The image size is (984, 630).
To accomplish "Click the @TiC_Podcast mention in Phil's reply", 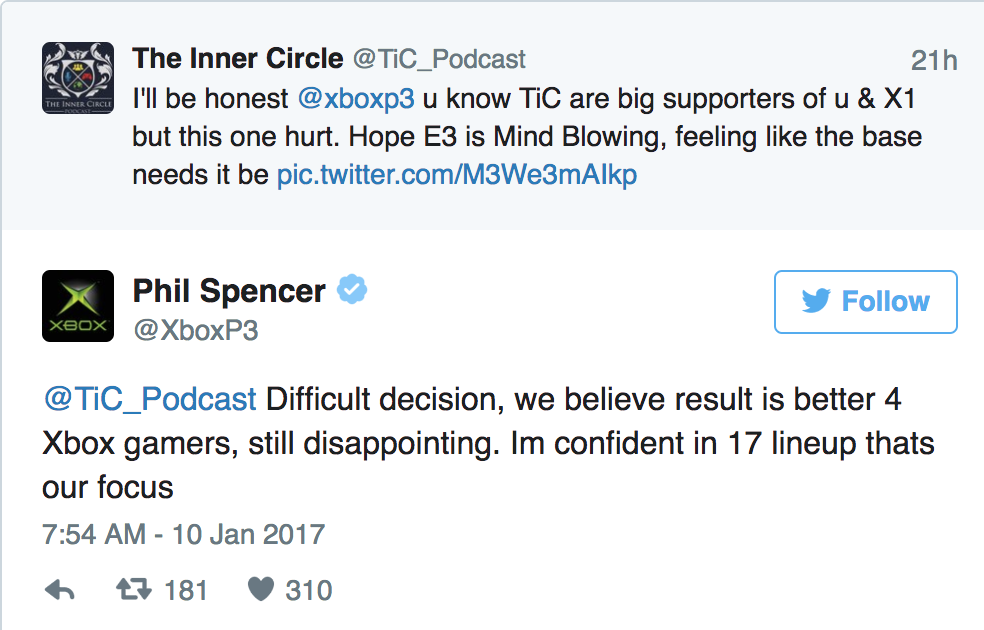I will (x=150, y=400).
